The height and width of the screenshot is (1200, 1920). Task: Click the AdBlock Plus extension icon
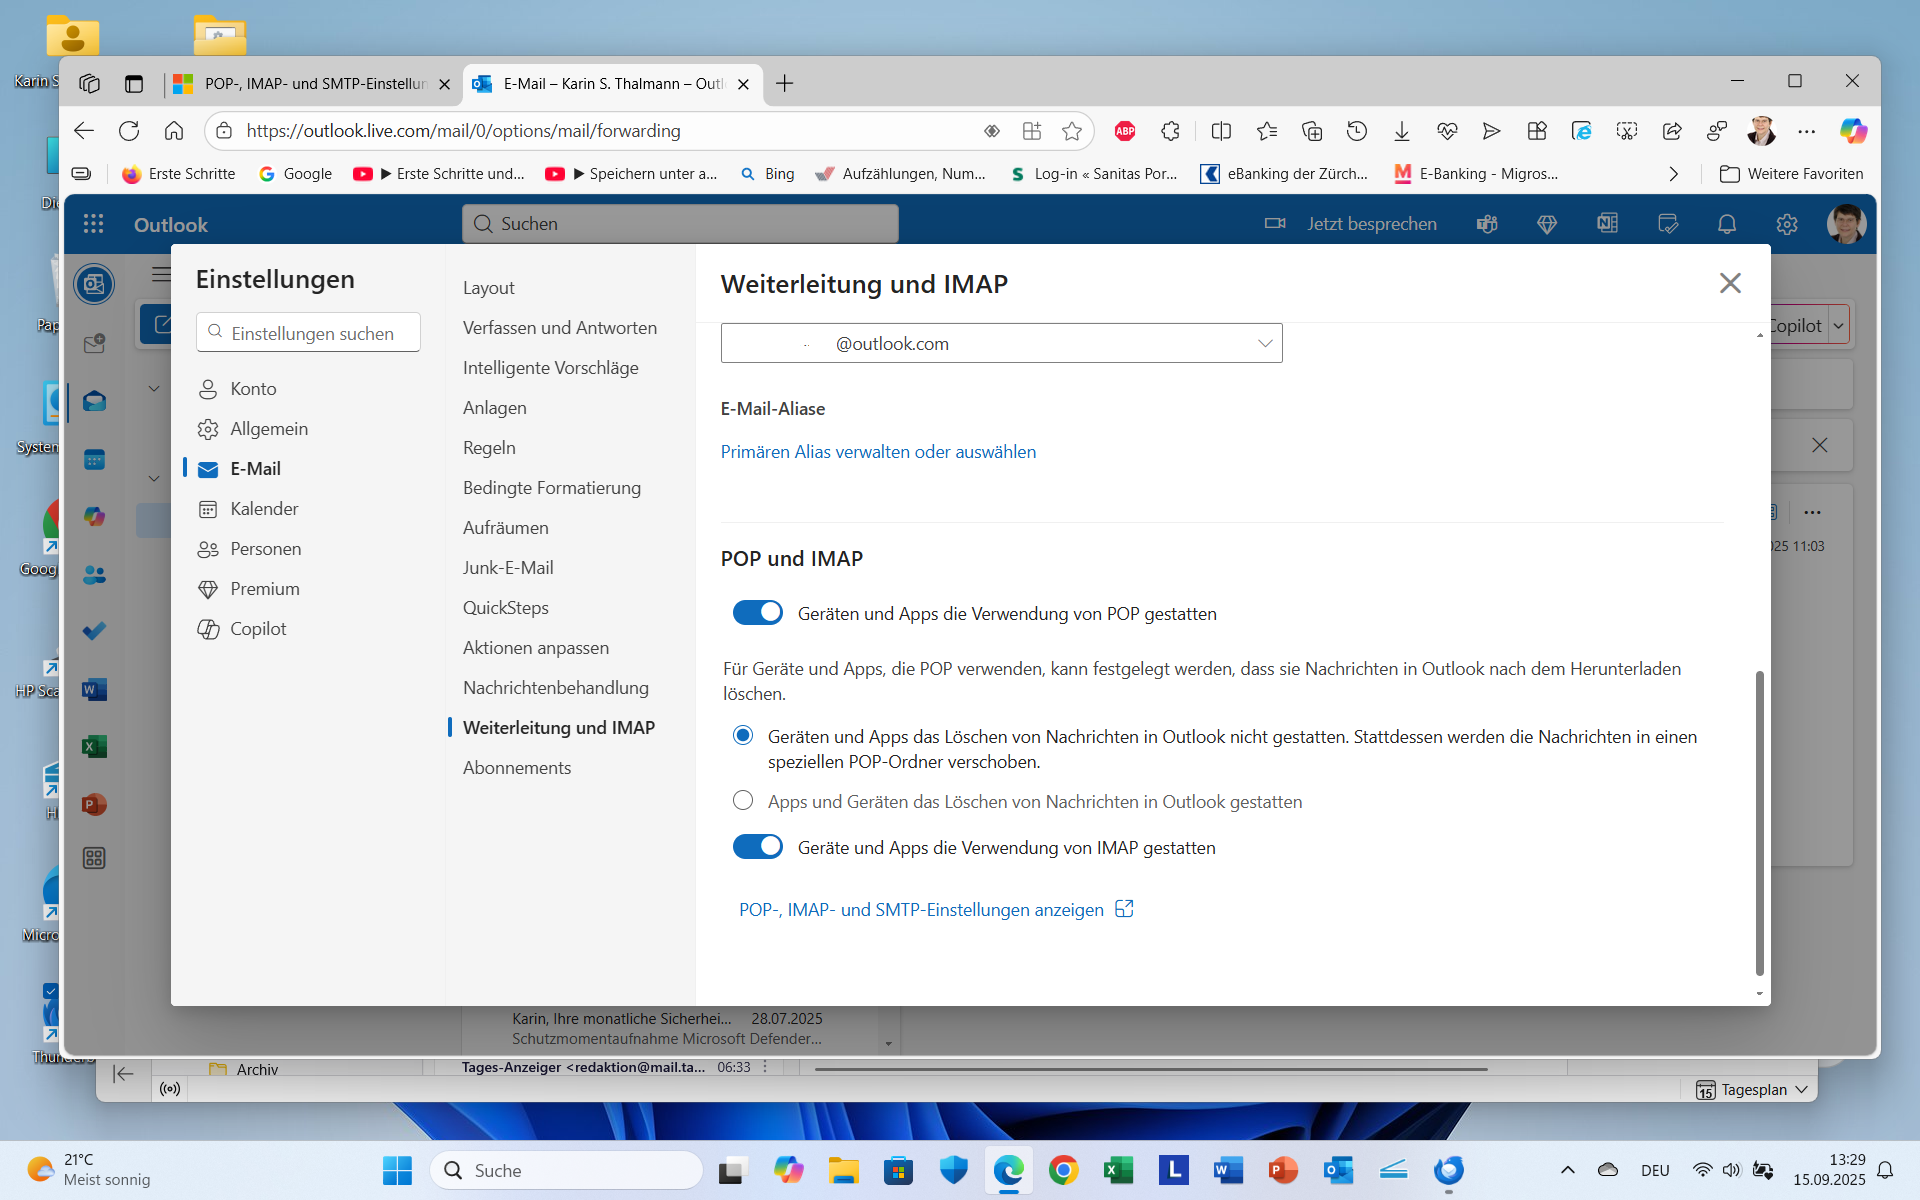1125,131
